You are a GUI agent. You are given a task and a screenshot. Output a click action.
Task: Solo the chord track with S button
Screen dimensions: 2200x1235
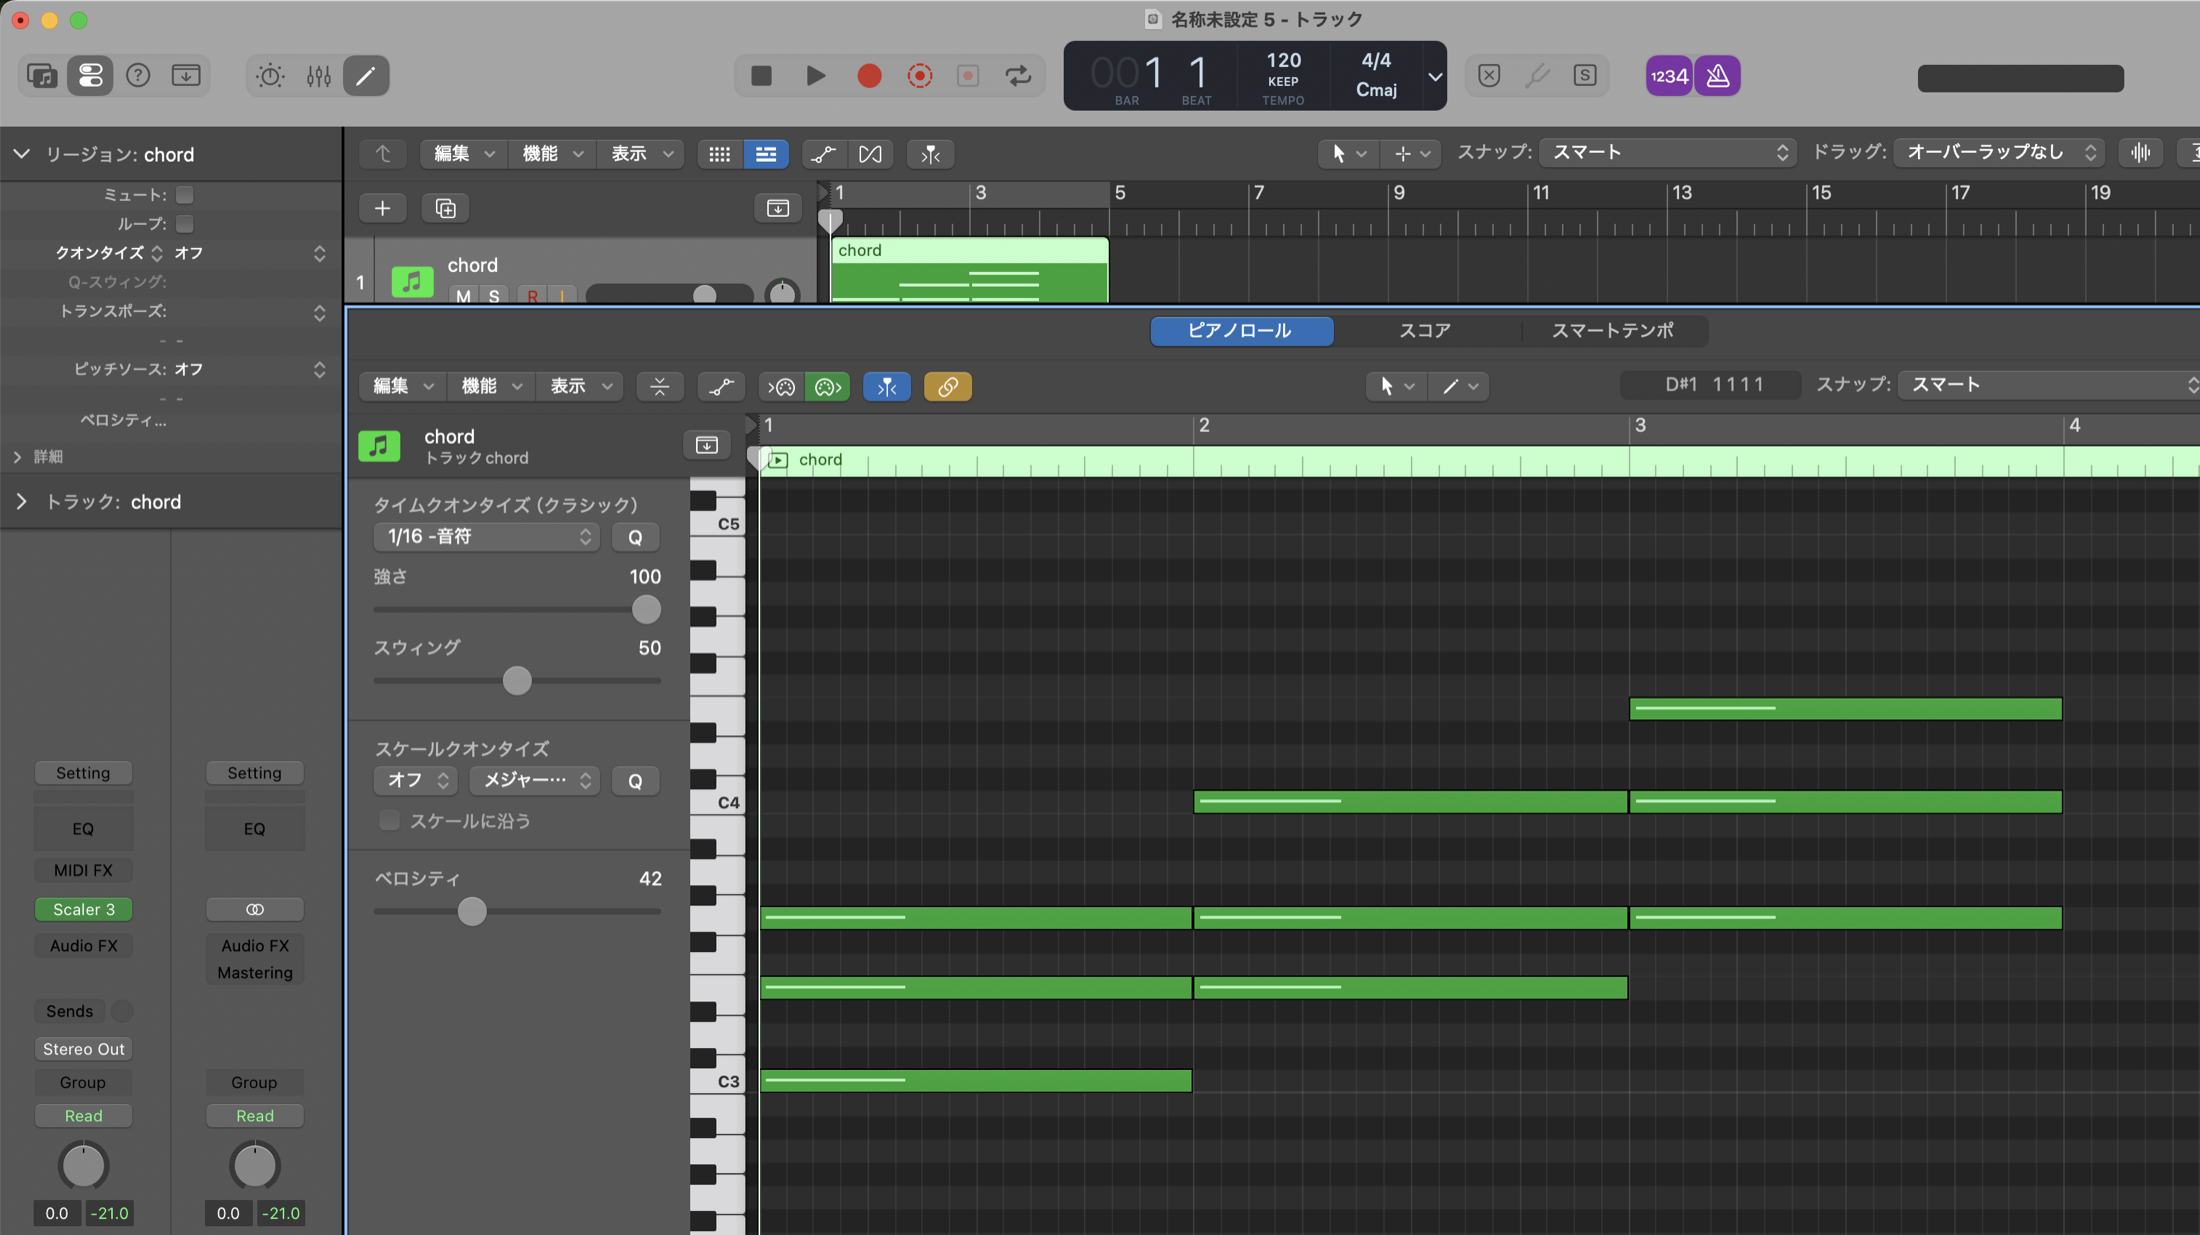pyautogui.click(x=494, y=296)
